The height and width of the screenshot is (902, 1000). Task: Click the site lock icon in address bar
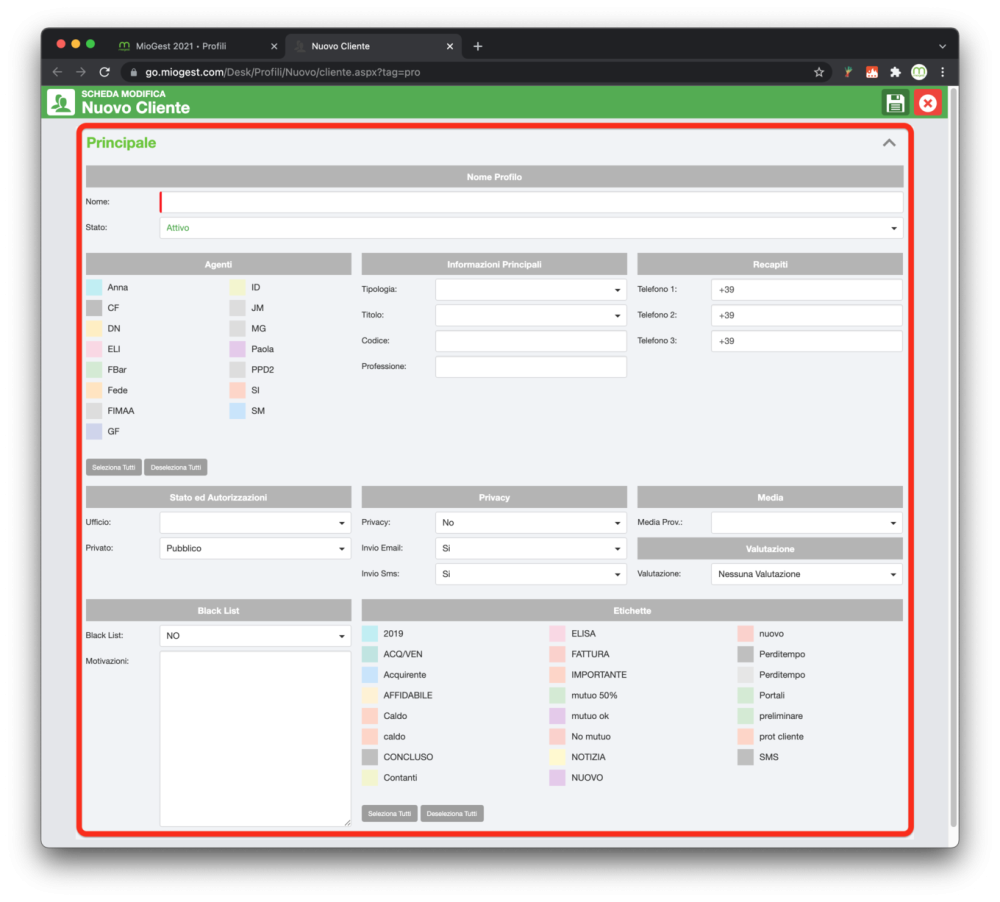[x=133, y=72]
